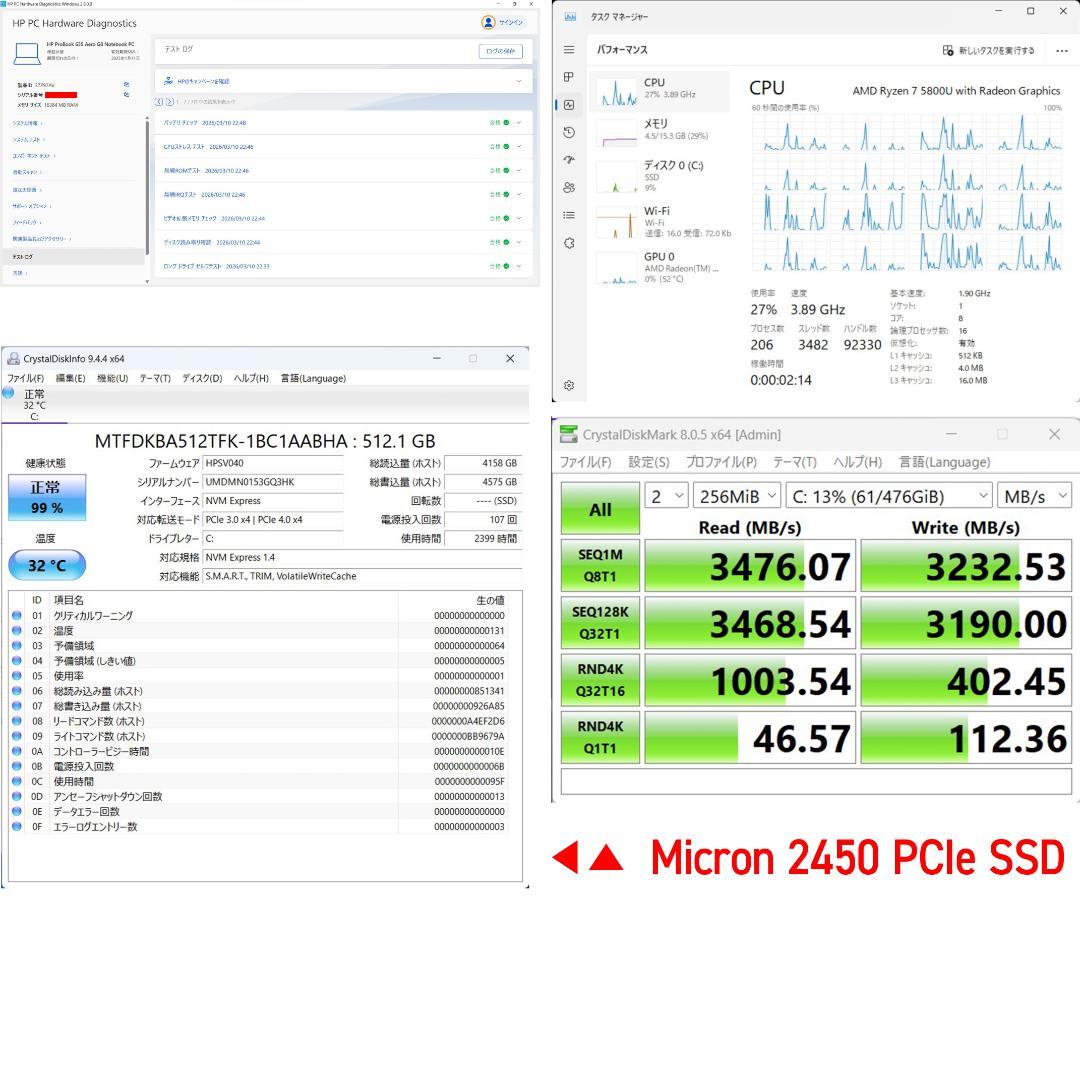Open Details list icon in Task Manager
The width and height of the screenshot is (1080, 1080).
point(569,215)
